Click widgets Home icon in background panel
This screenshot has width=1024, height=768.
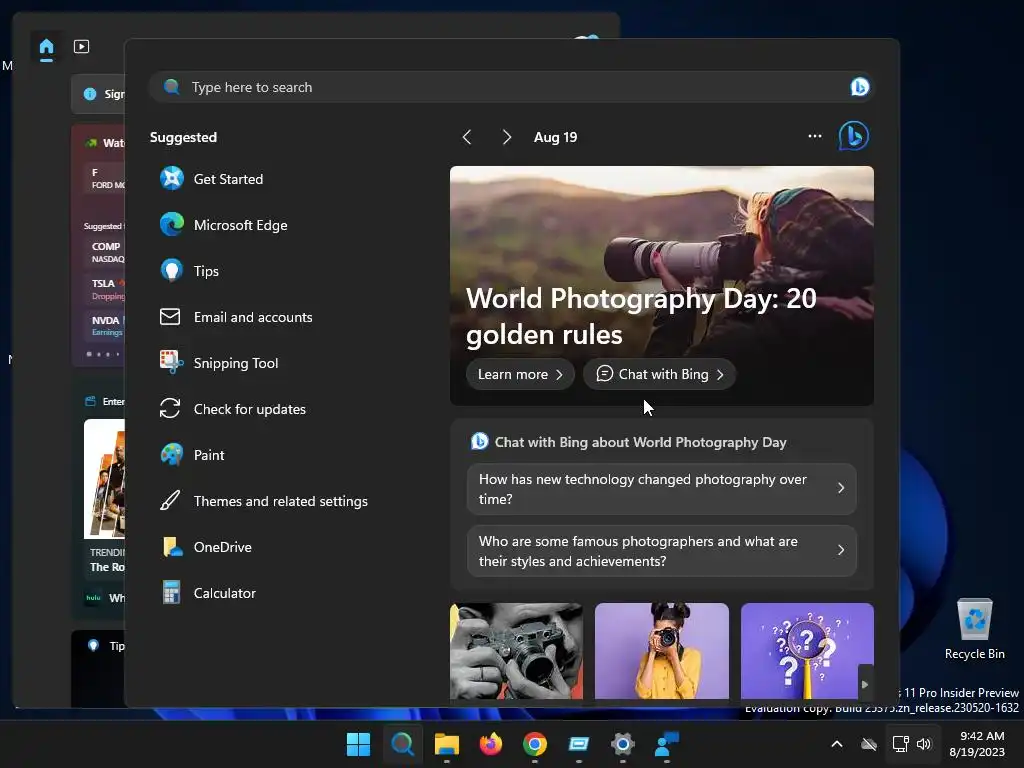point(46,47)
